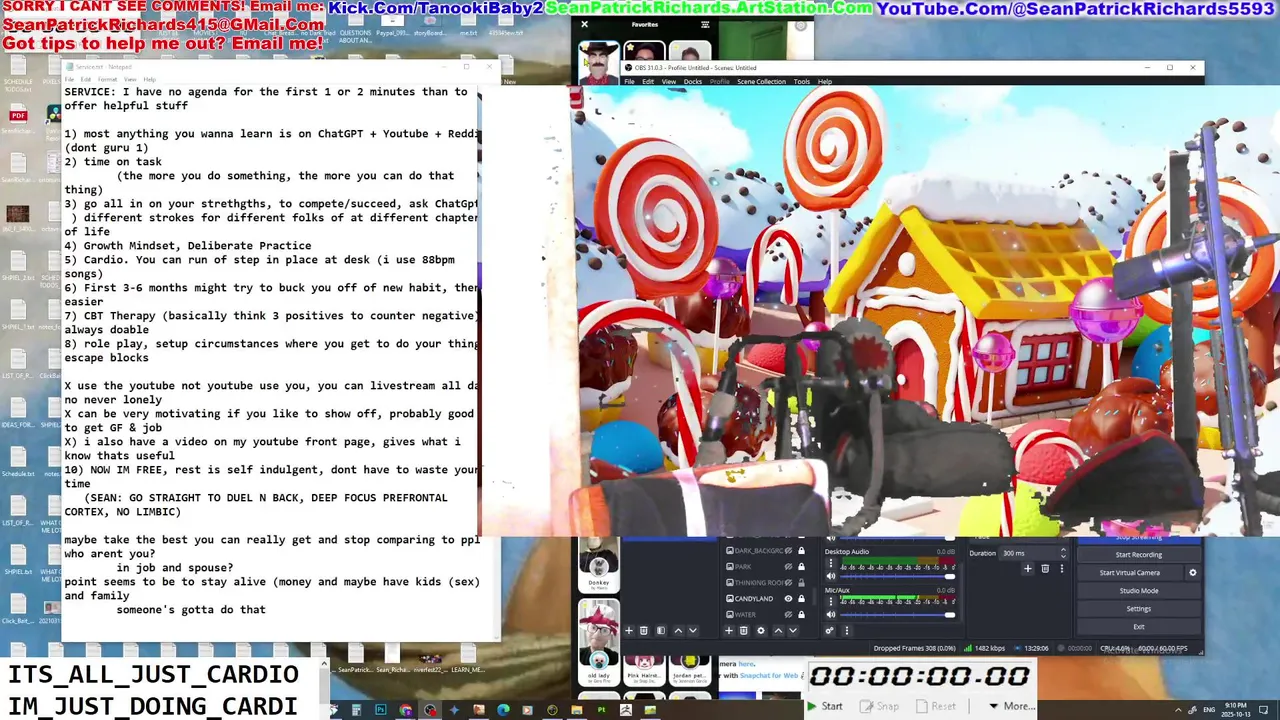Mute Desktop Audio speaker icon

(x=831, y=576)
